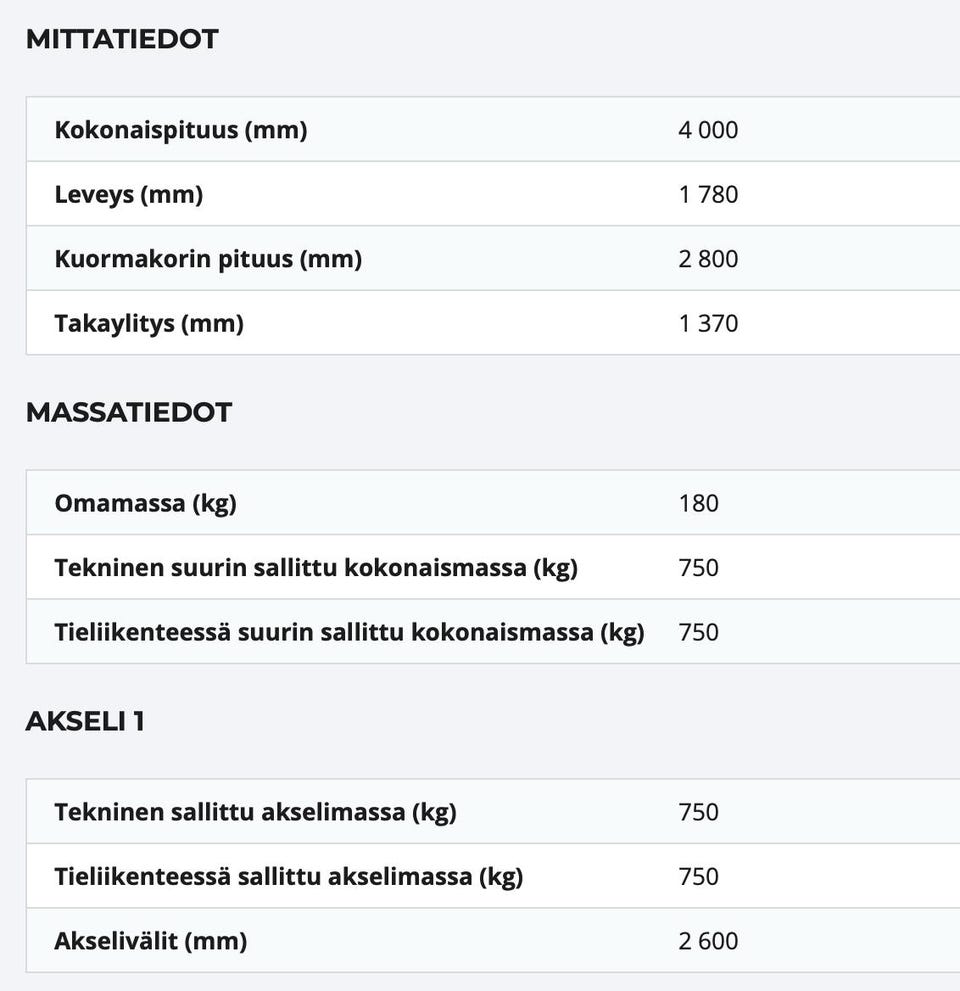Select the Tieliikenteessä sallittu akselimassa label
This screenshot has width=960, height=991.
click(289, 877)
